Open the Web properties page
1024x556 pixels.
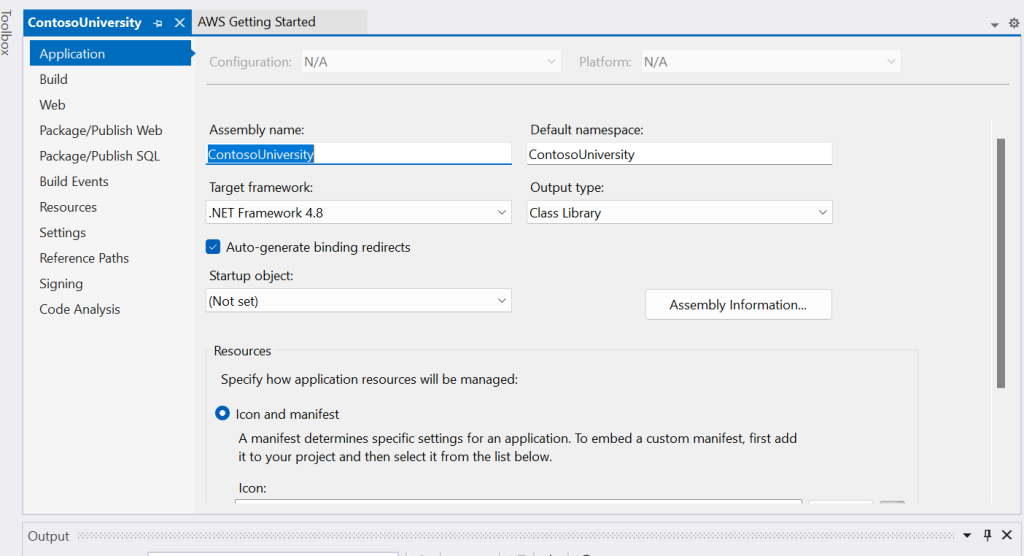pos(52,105)
